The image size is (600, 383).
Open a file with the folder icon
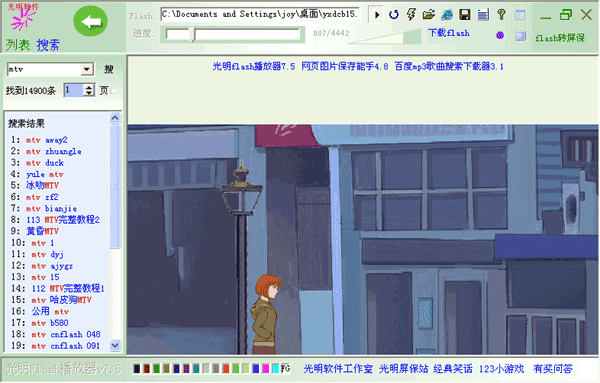coord(429,15)
